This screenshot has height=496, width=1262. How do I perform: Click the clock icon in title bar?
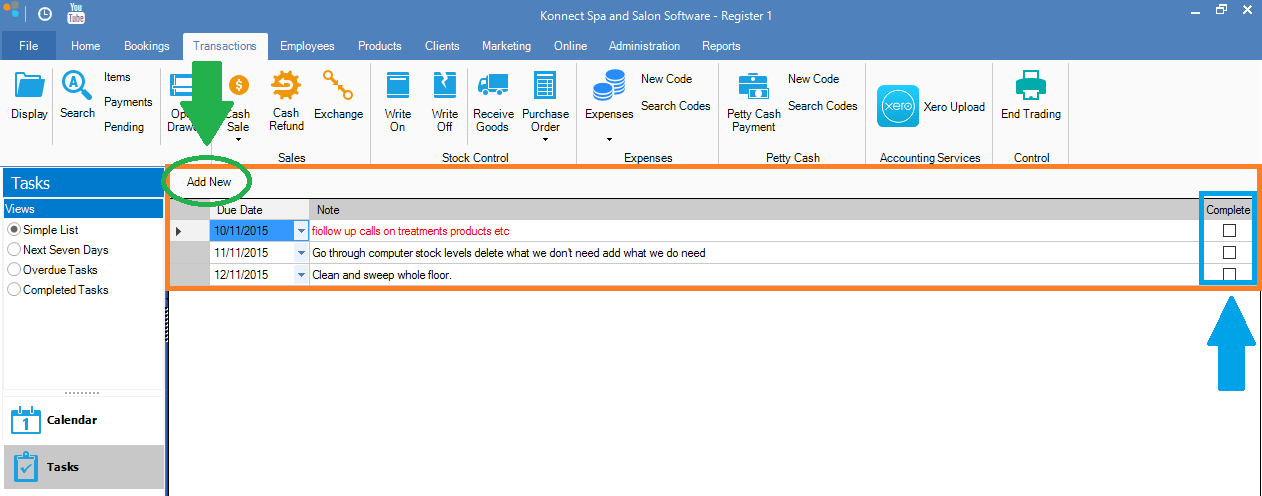[46, 15]
